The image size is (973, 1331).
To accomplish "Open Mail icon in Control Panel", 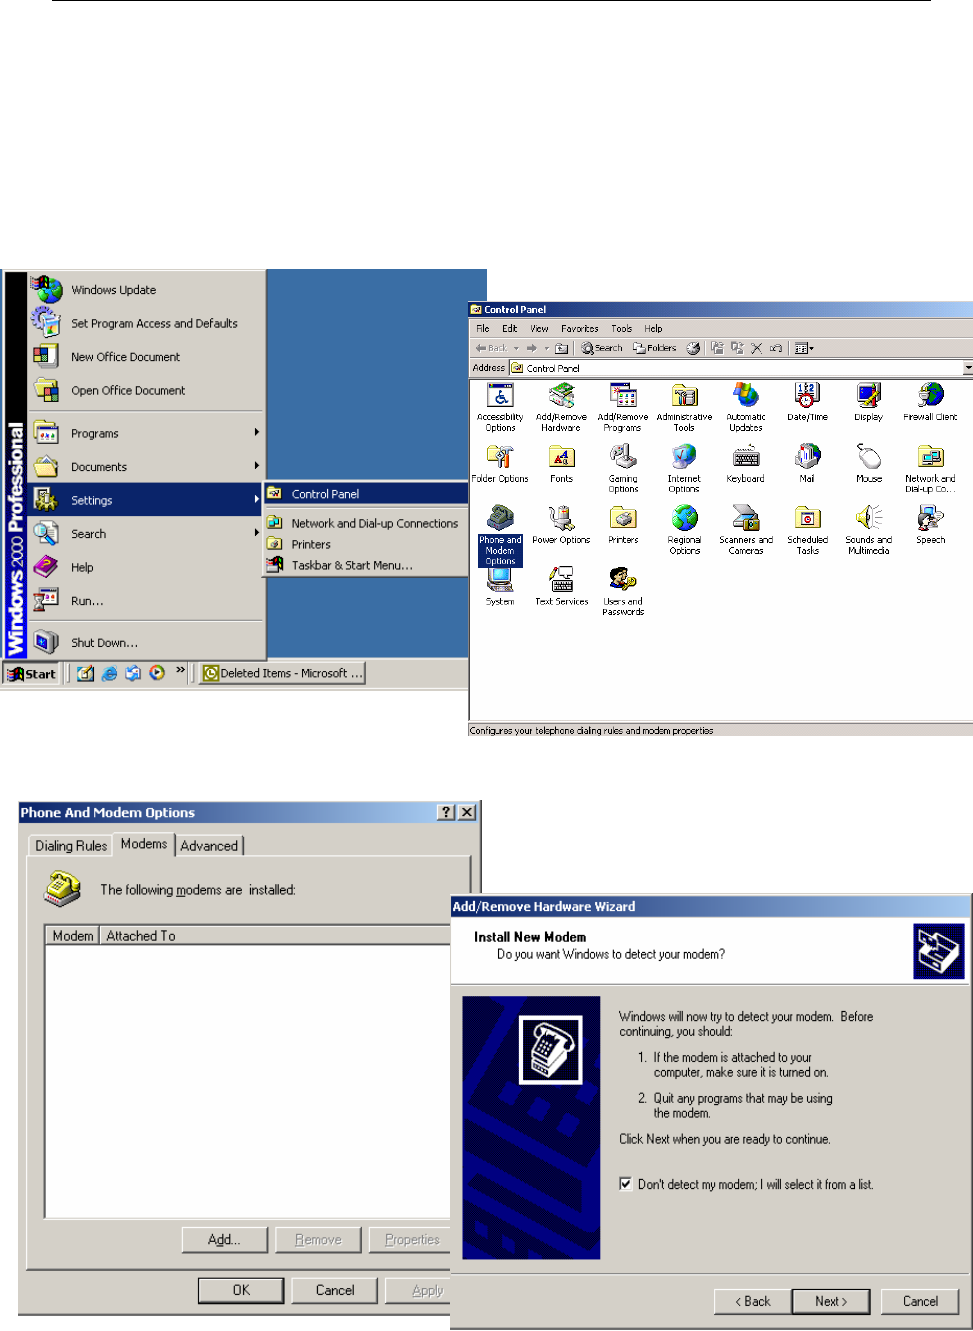I will point(807,464).
